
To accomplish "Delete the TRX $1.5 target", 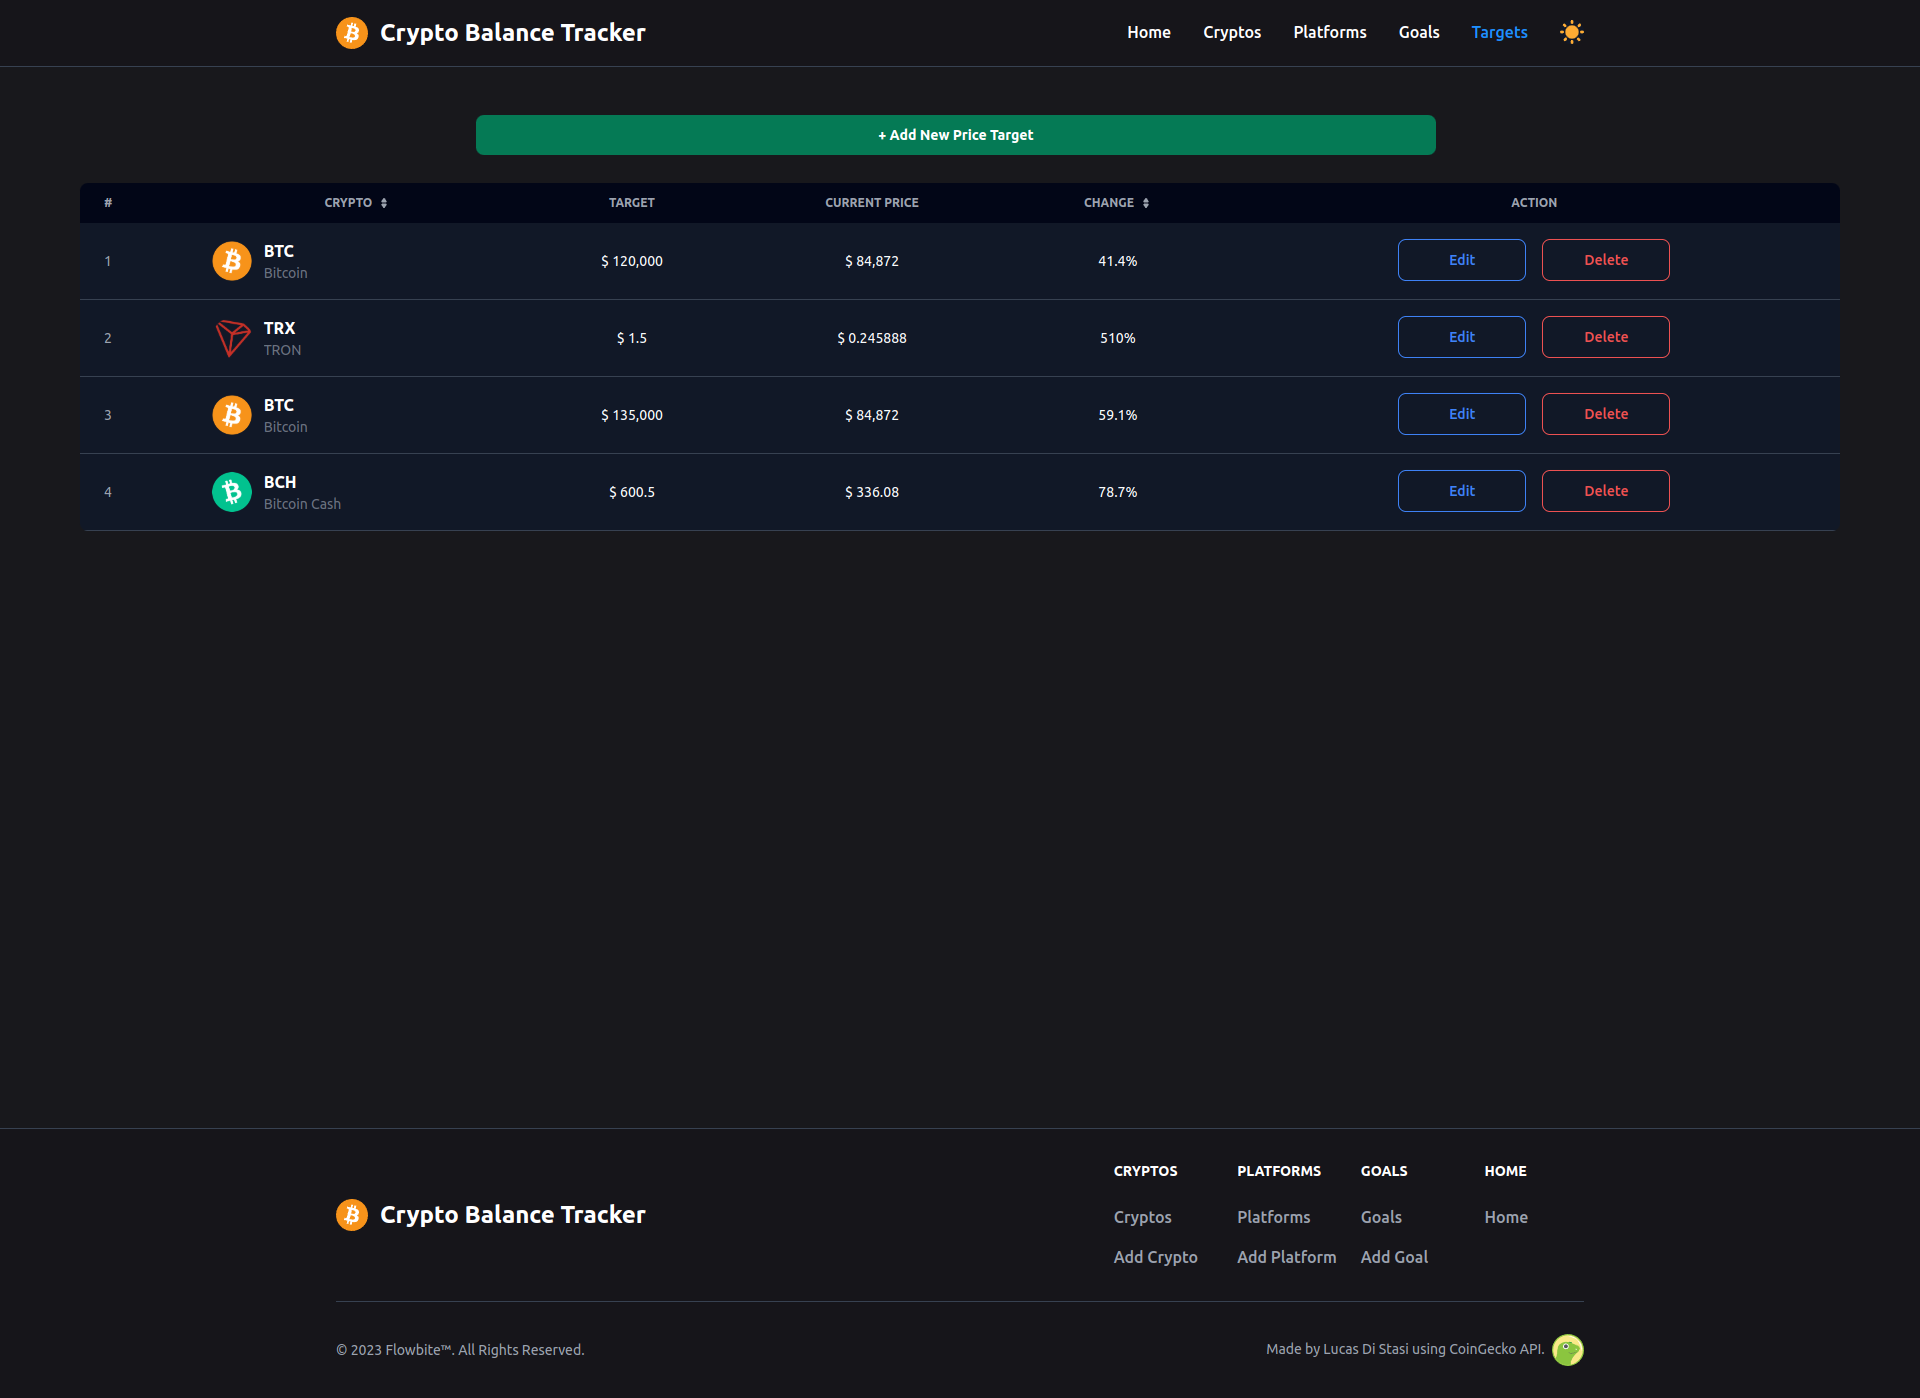I will (x=1606, y=337).
